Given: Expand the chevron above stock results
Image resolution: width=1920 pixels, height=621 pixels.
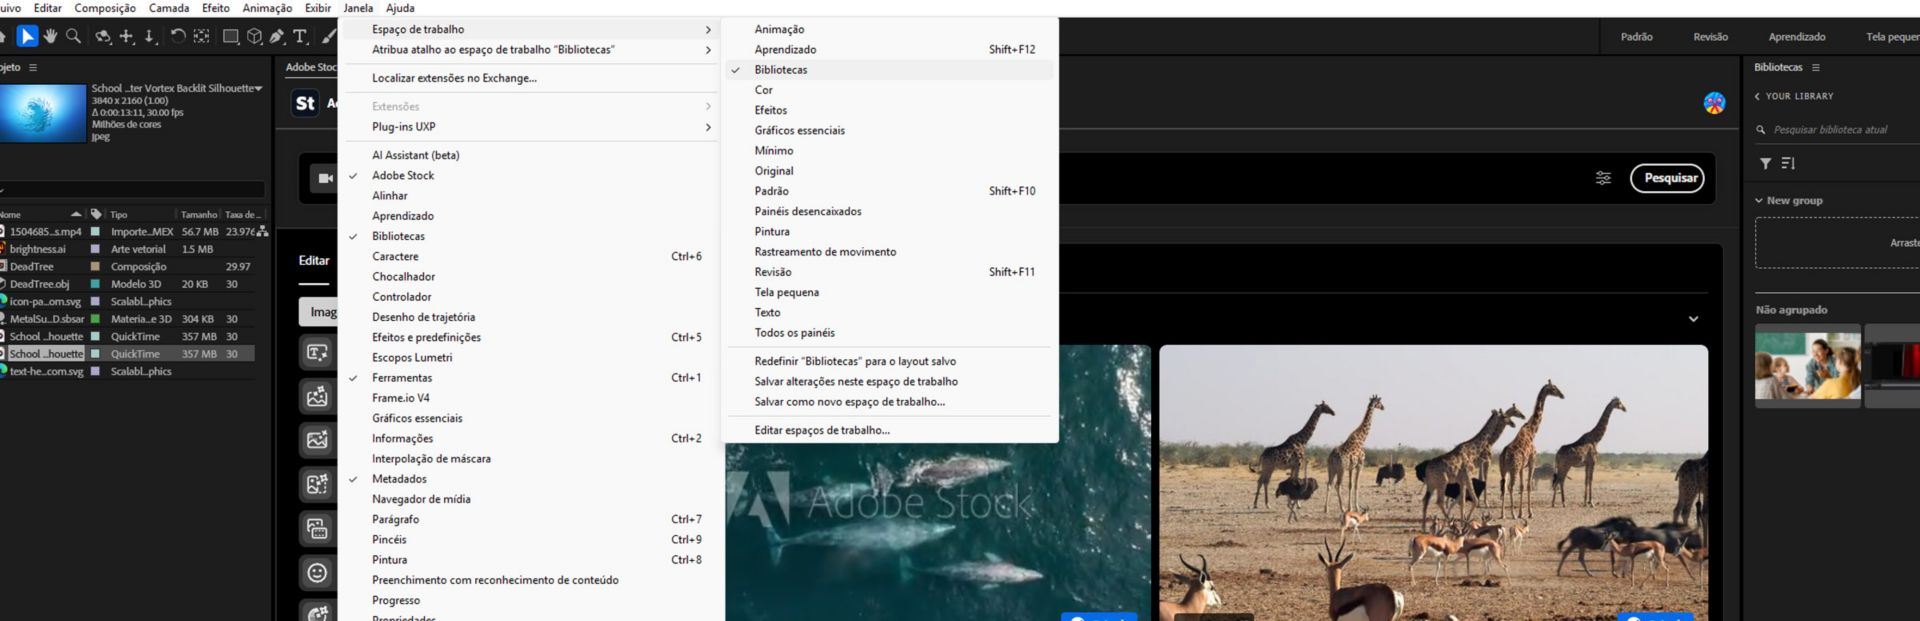Looking at the screenshot, I should [x=1693, y=319].
